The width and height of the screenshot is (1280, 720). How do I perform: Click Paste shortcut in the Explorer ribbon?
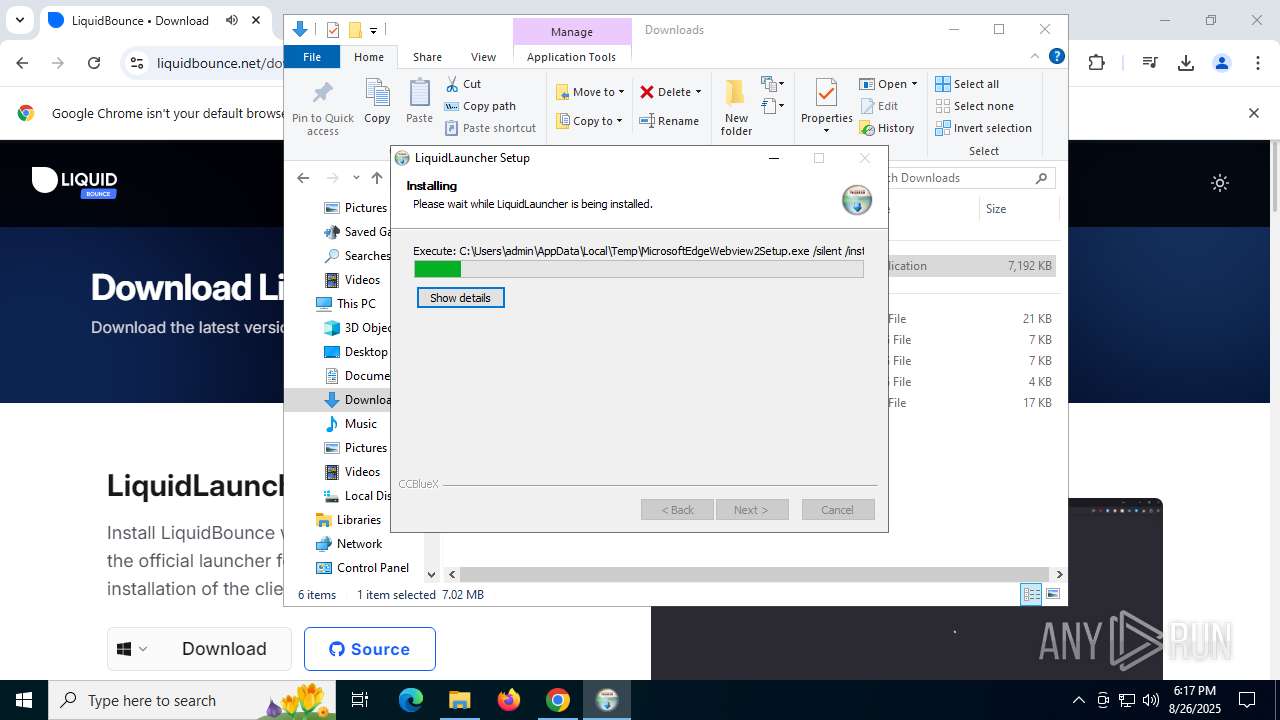[x=490, y=128]
